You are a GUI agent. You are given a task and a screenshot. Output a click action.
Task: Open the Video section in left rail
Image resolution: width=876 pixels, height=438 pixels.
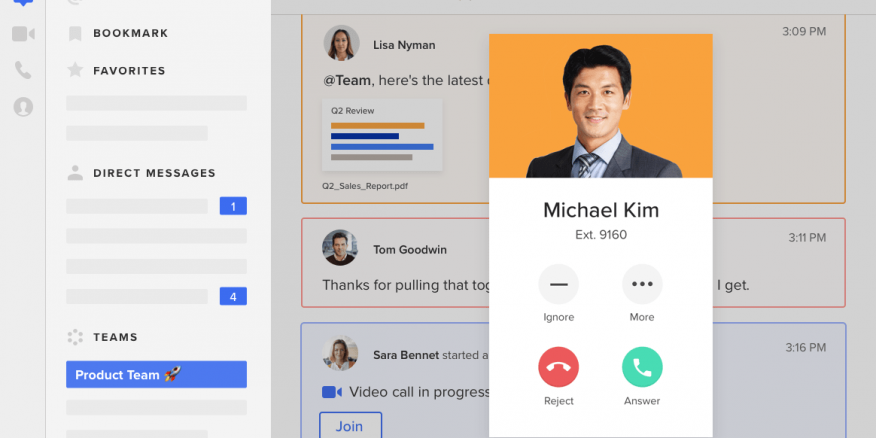pos(23,35)
